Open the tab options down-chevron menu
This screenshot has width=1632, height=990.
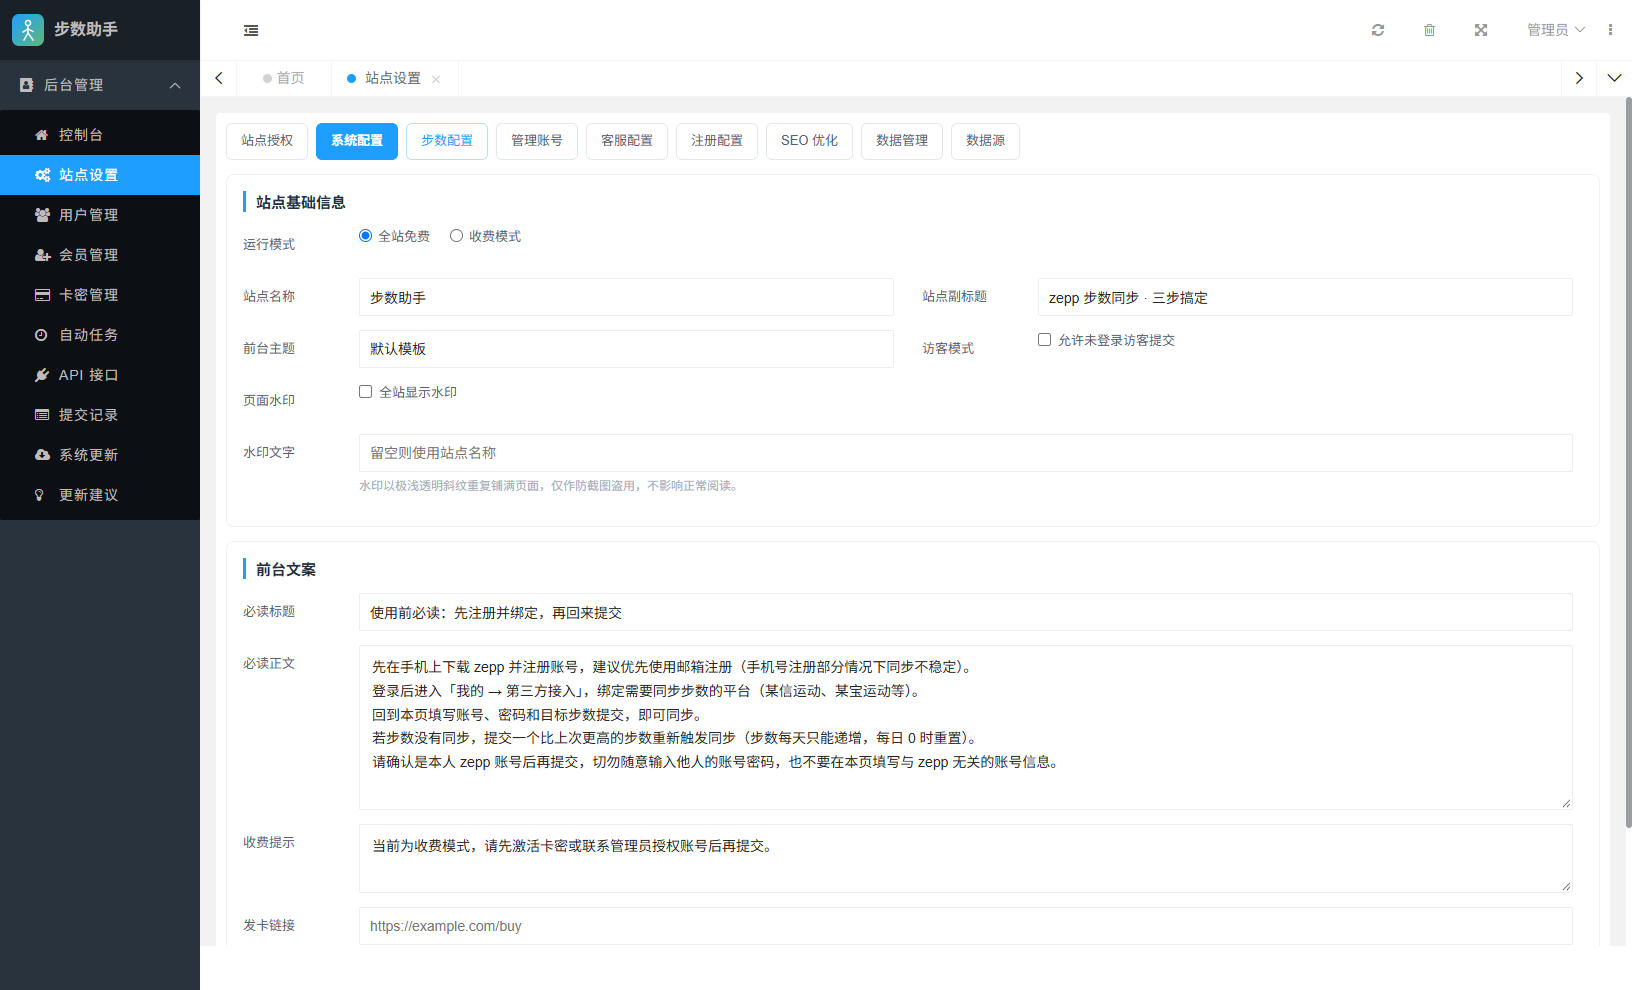click(1614, 78)
